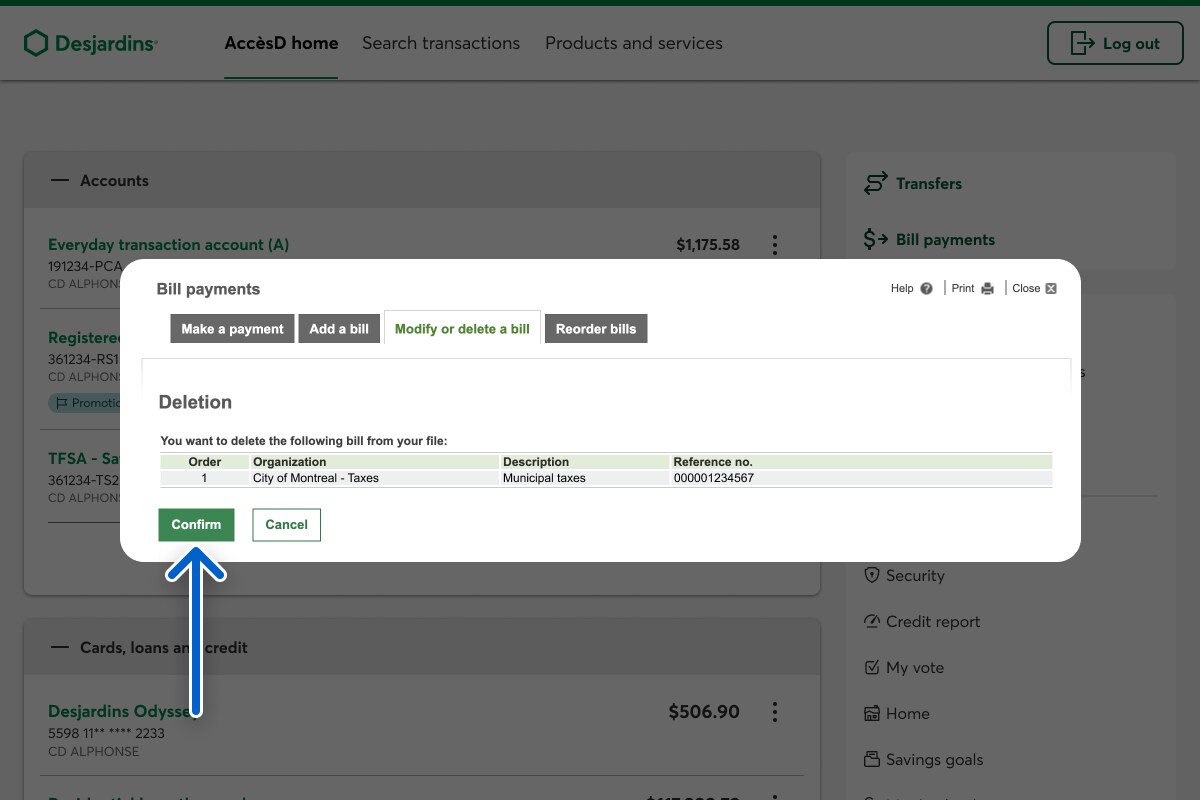This screenshot has width=1200, height=800.
Task: Open options menu for Desjardins Odyssey card
Action: [x=774, y=712]
